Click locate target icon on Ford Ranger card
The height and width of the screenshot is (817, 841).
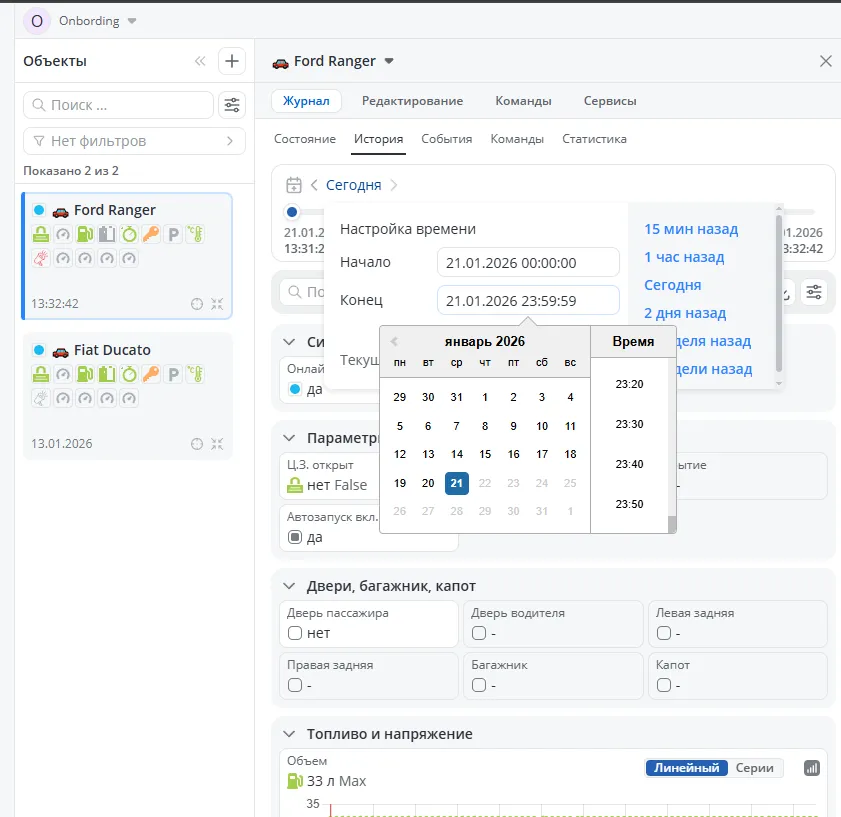[x=197, y=304]
